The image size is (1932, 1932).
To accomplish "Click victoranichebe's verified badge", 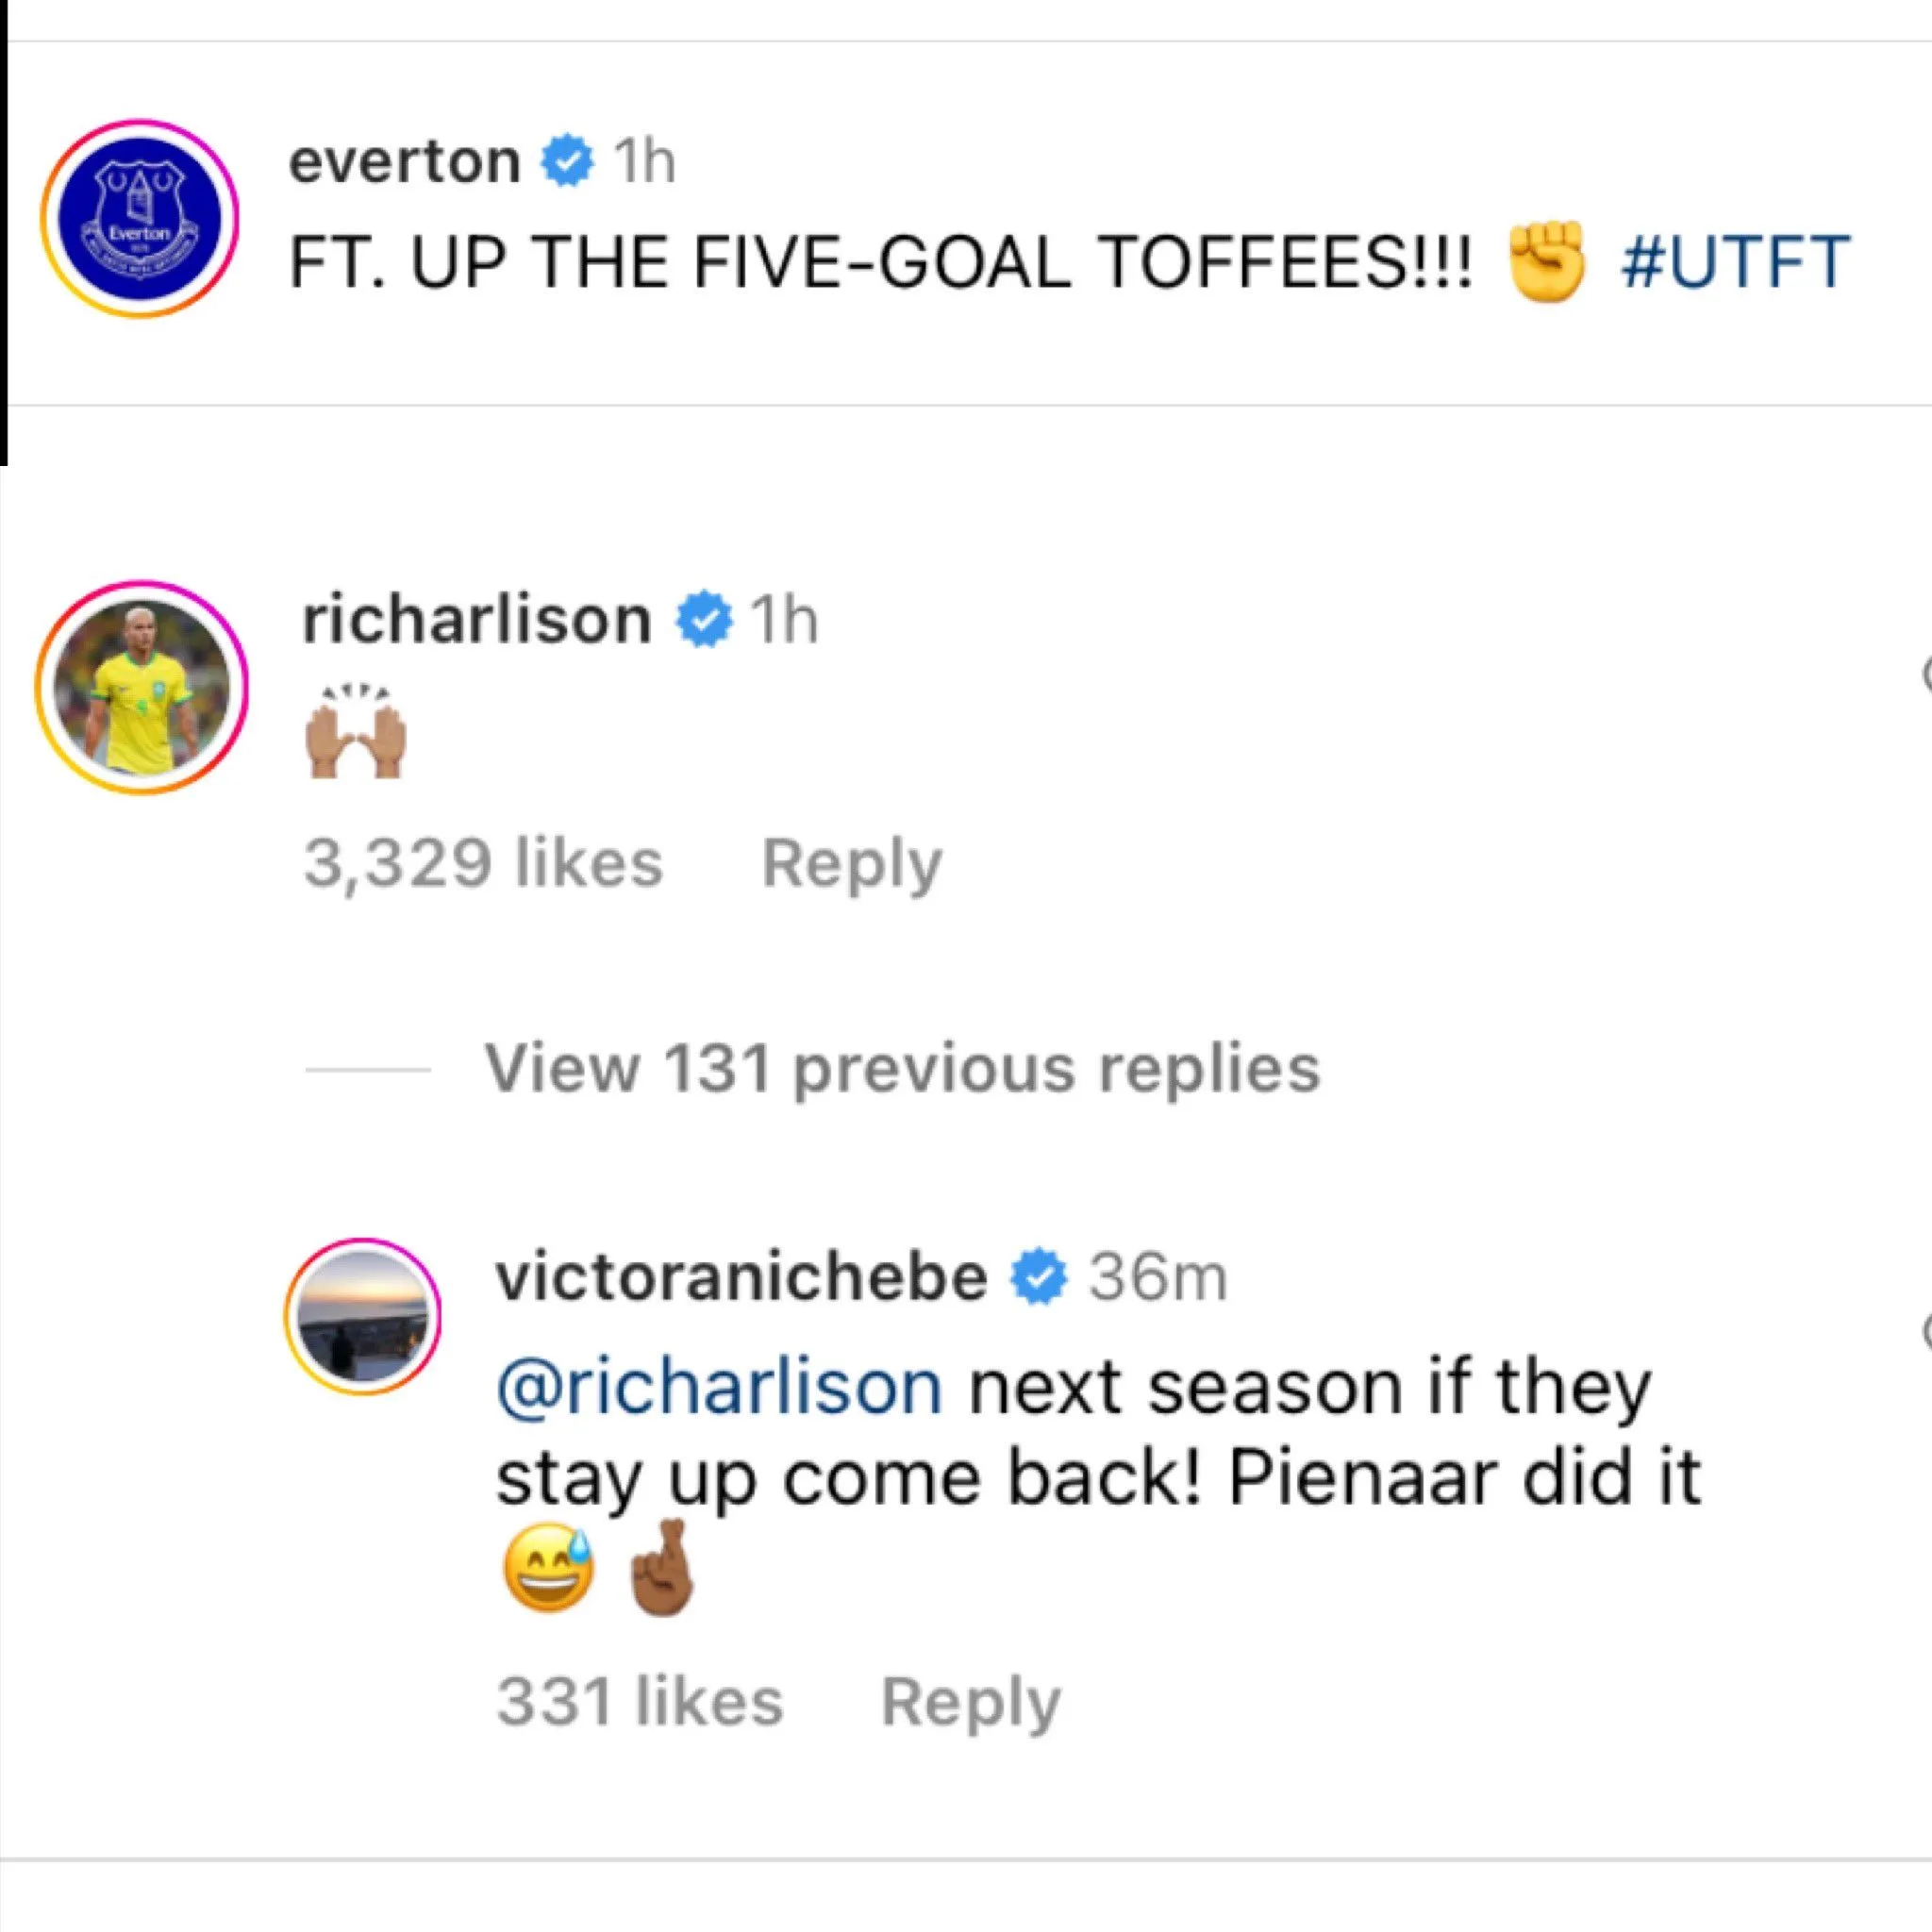I will pos(1039,1277).
